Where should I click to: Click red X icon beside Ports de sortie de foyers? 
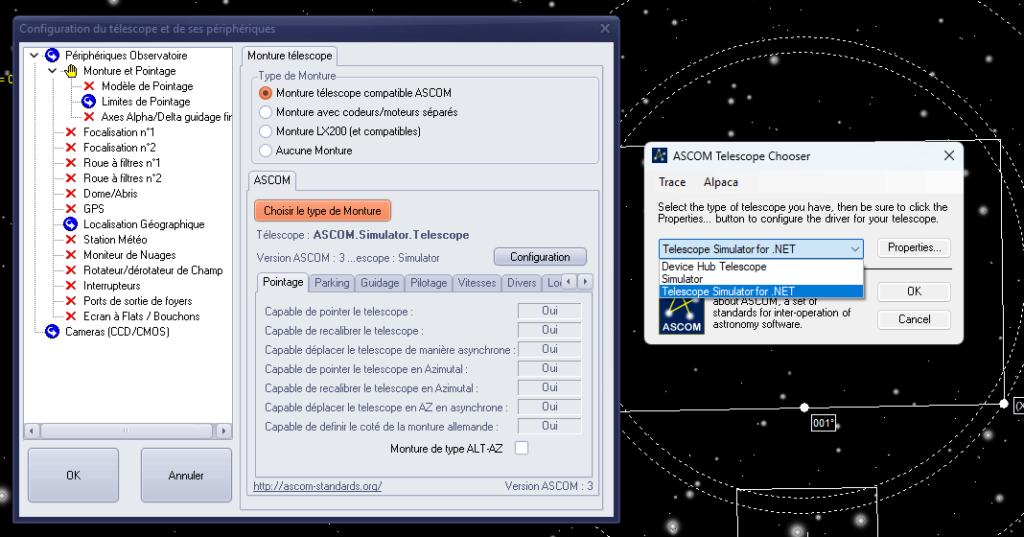[71, 301]
